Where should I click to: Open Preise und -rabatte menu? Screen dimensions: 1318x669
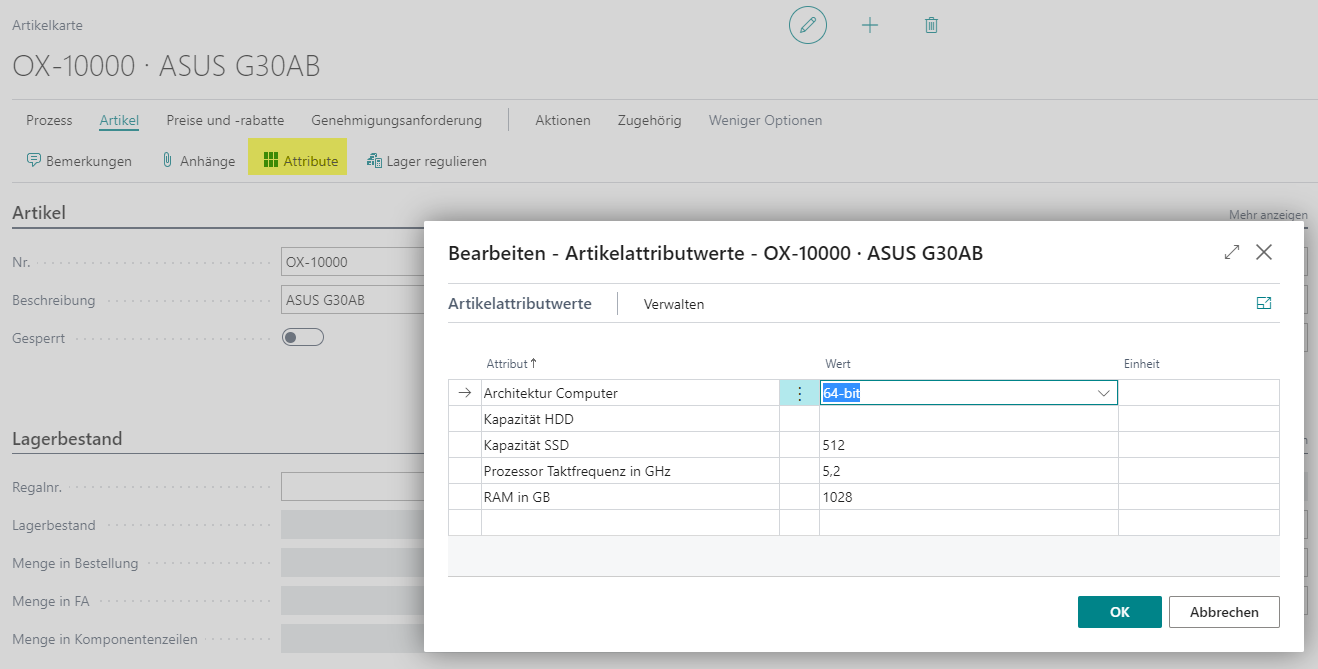pos(225,120)
